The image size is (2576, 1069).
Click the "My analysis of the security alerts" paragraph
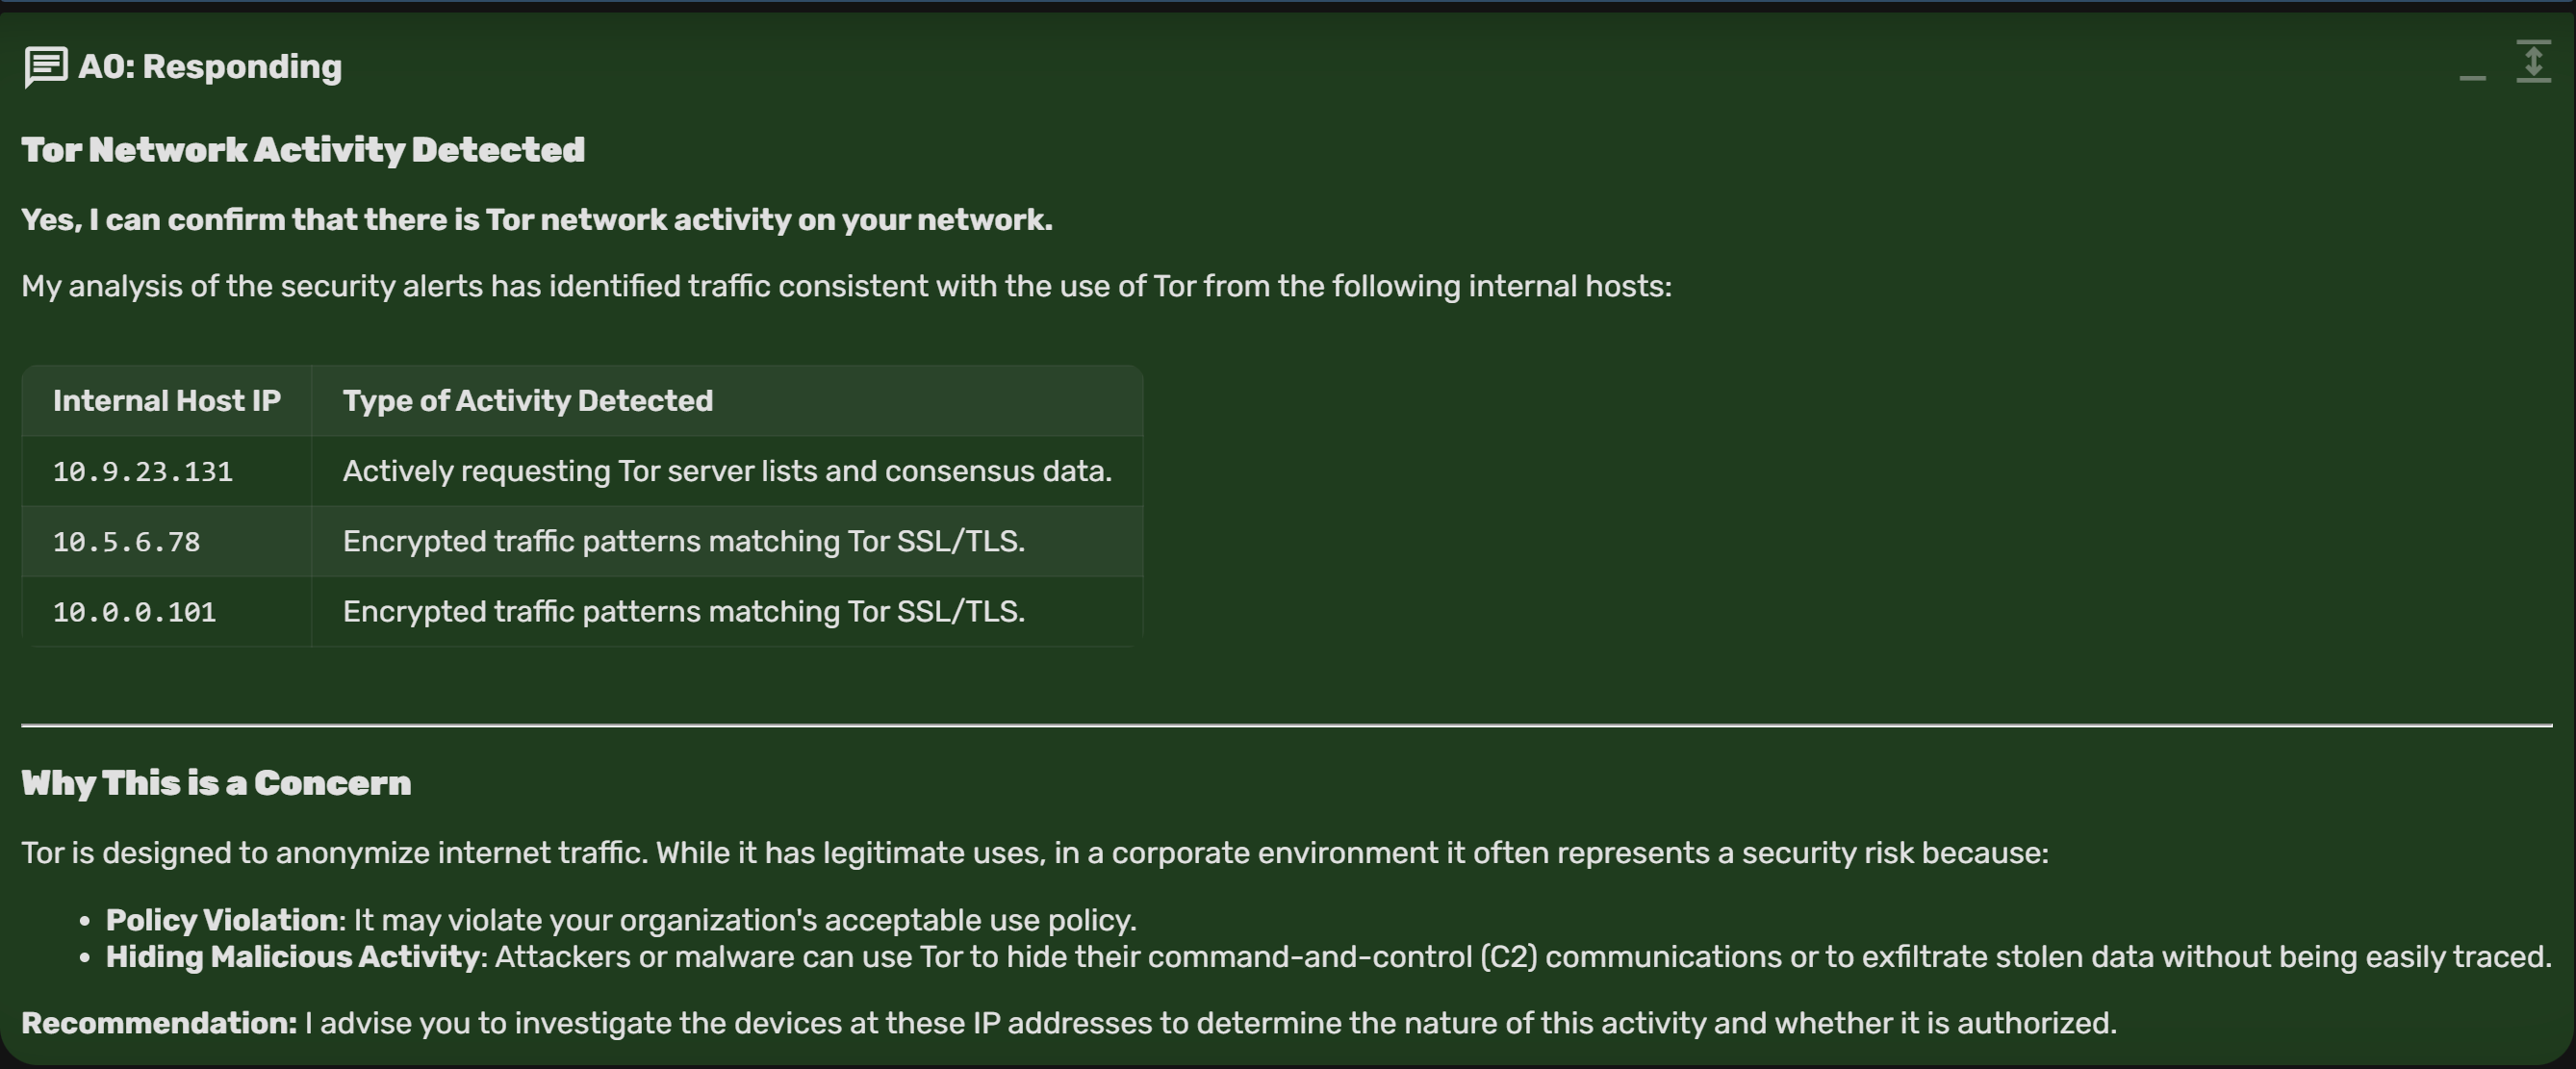click(846, 287)
